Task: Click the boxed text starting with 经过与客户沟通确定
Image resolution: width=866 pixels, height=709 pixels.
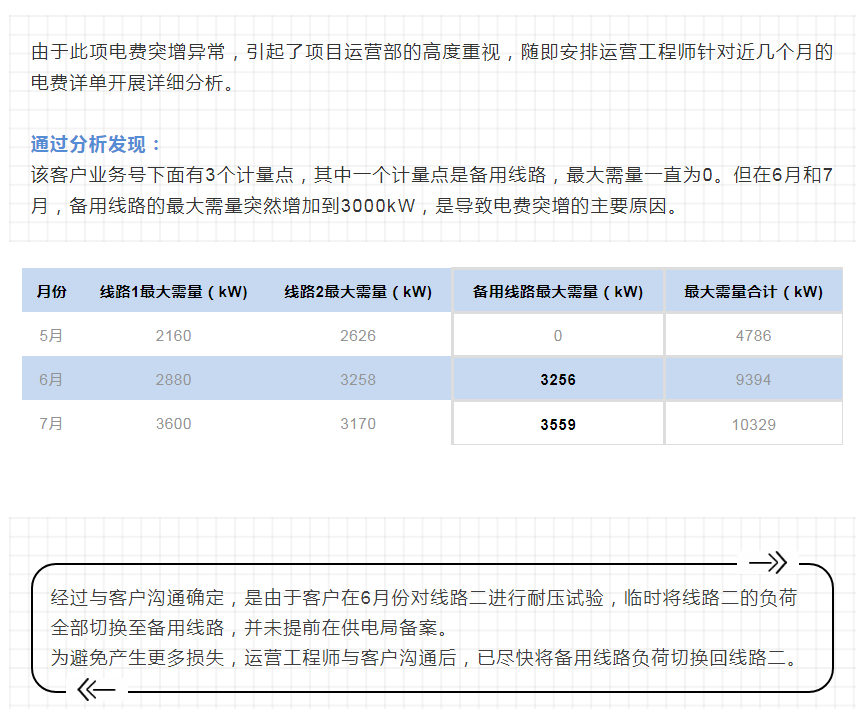Action: tap(425, 627)
